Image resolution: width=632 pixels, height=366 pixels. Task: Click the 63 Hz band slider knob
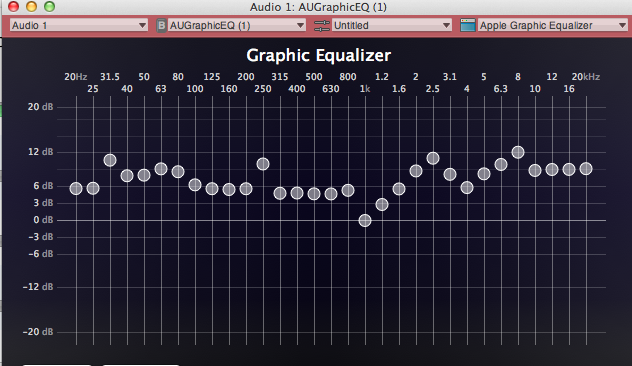click(161, 168)
